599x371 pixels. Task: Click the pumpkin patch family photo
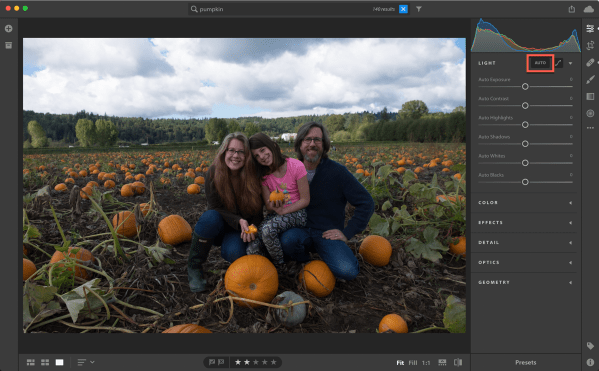point(244,185)
